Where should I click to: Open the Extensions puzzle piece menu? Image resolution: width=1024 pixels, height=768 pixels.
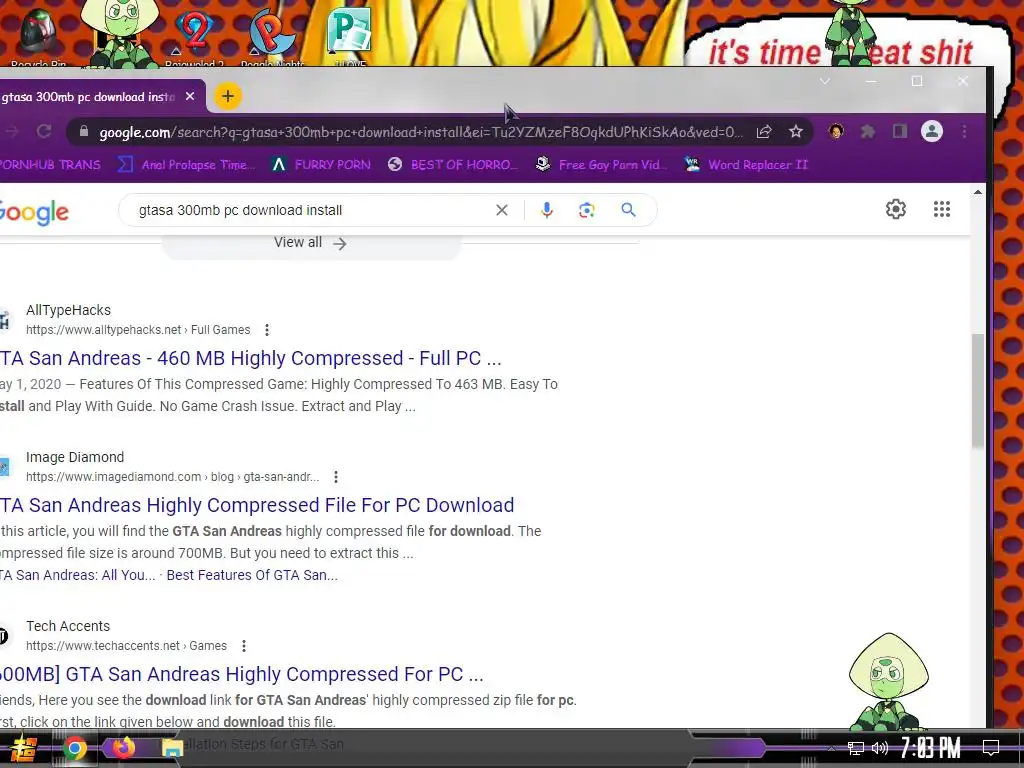(x=868, y=132)
